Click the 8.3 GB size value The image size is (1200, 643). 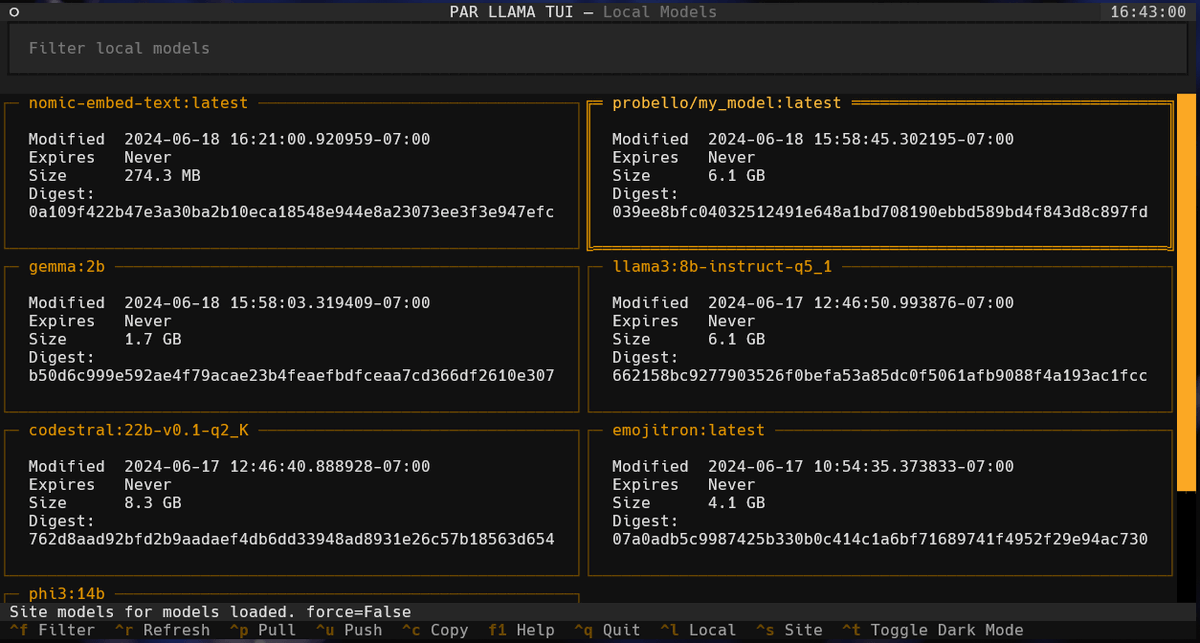[153, 503]
